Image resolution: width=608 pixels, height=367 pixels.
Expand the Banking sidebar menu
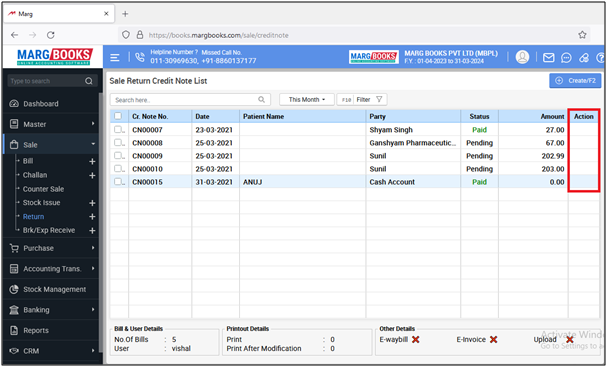click(x=51, y=310)
